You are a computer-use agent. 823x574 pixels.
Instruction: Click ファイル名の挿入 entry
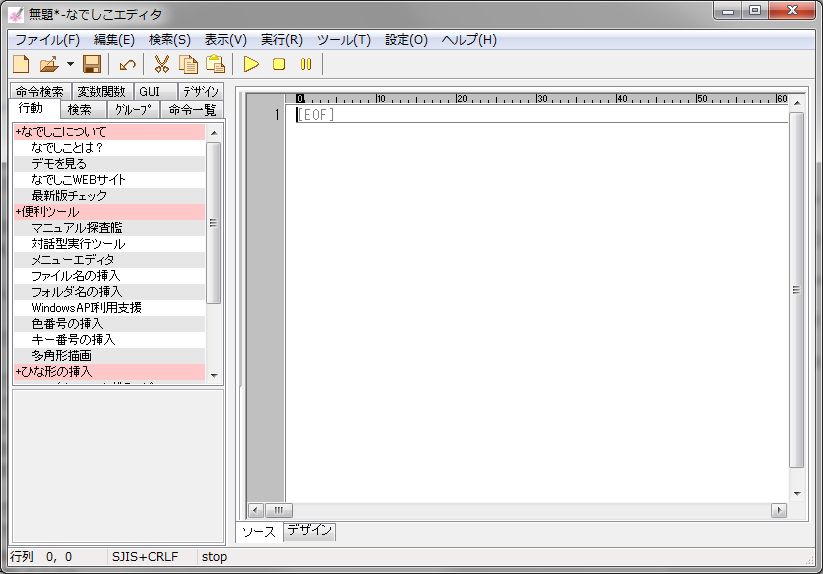point(109,275)
